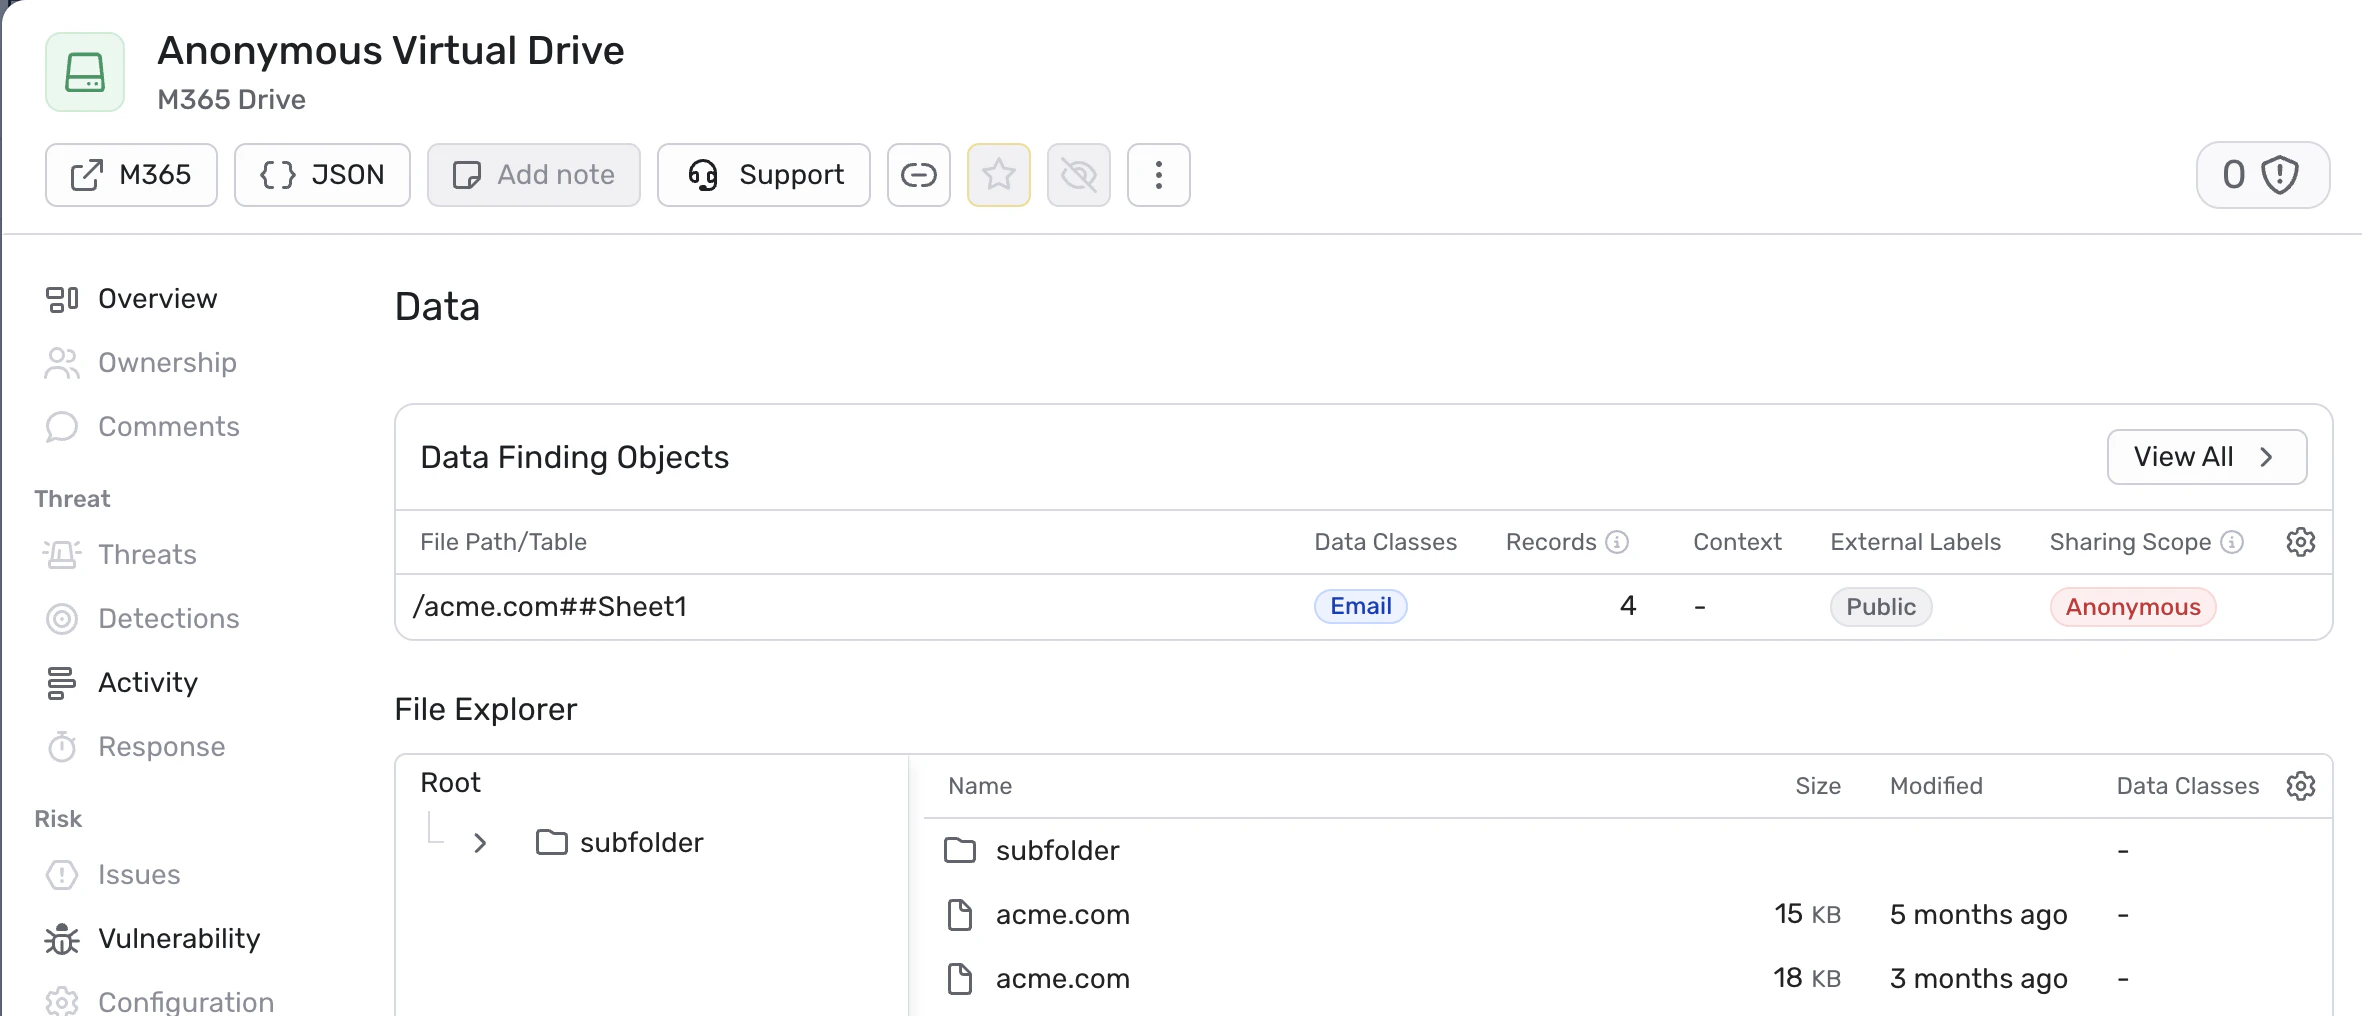Open the Activity section
The image size is (2362, 1016).
coord(148,683)
